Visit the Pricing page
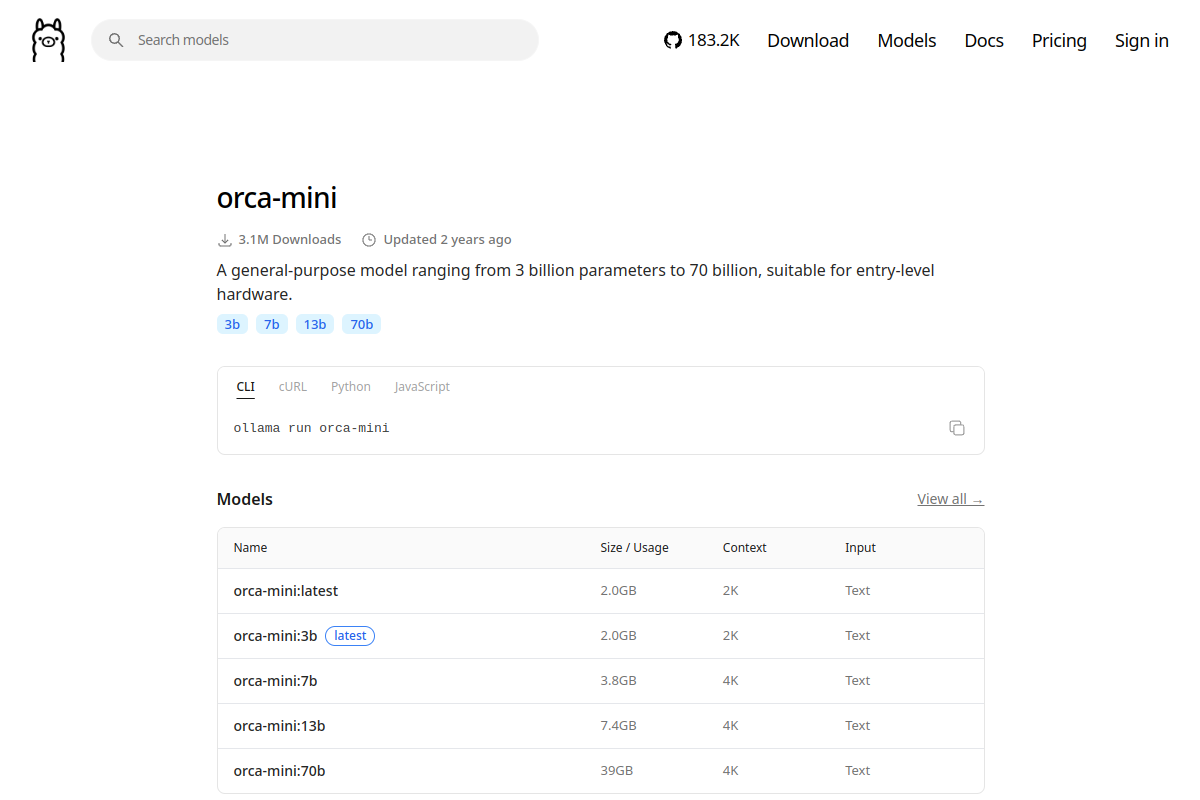 point(1059,40)
